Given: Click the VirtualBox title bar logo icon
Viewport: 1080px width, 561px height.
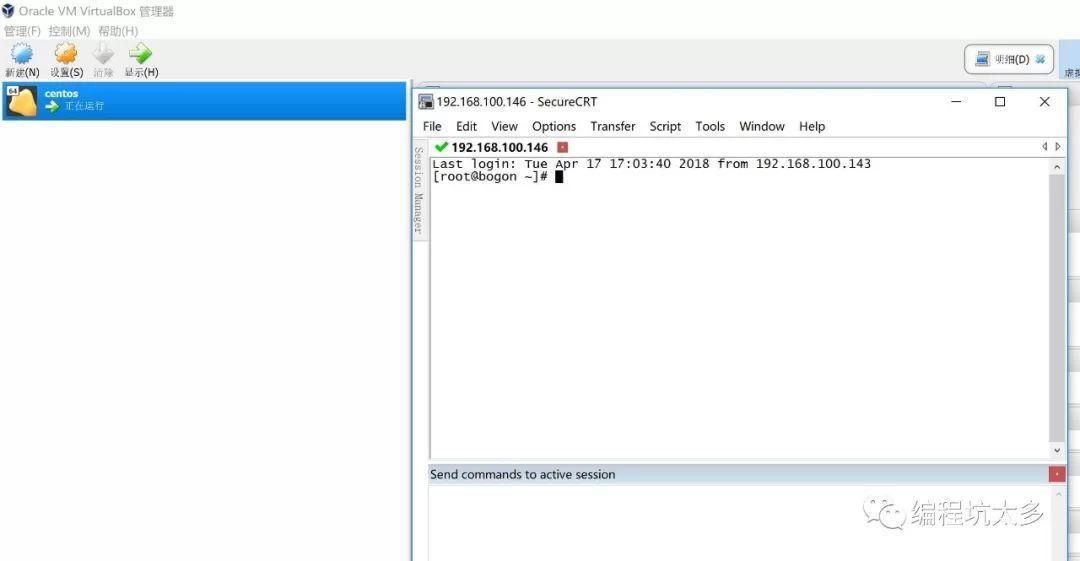Looking at the screenshot, I should 8,10.
